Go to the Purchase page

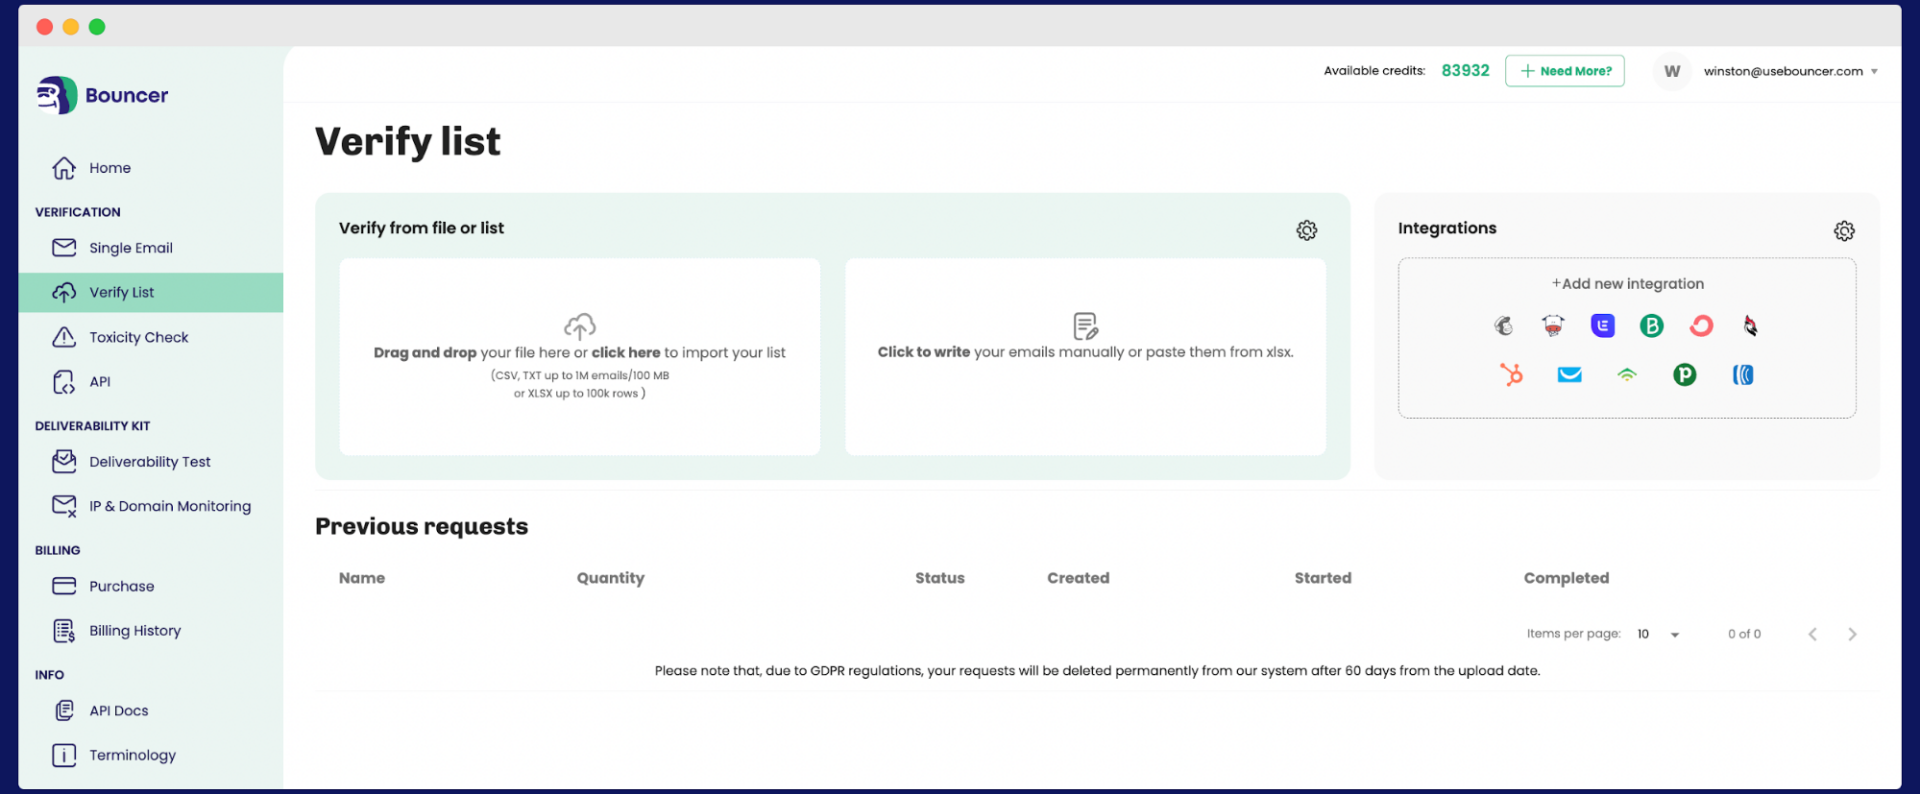pos(103,586)
